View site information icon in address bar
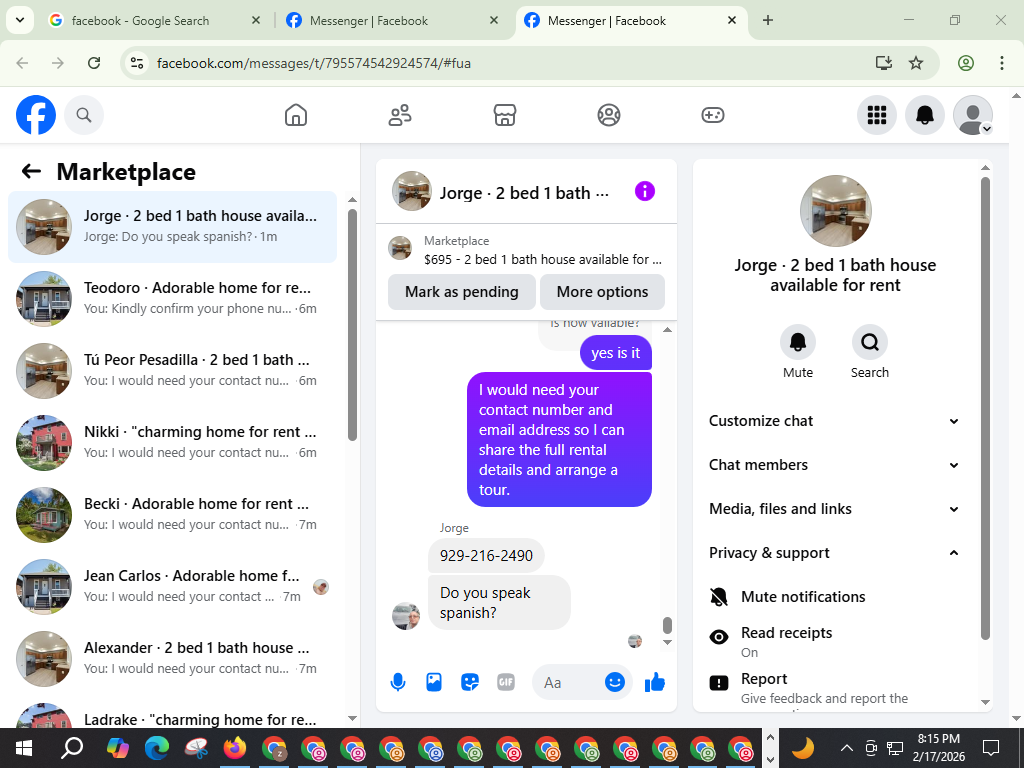The height and width of the screenshot is (768, 1024). pos(137,63)
